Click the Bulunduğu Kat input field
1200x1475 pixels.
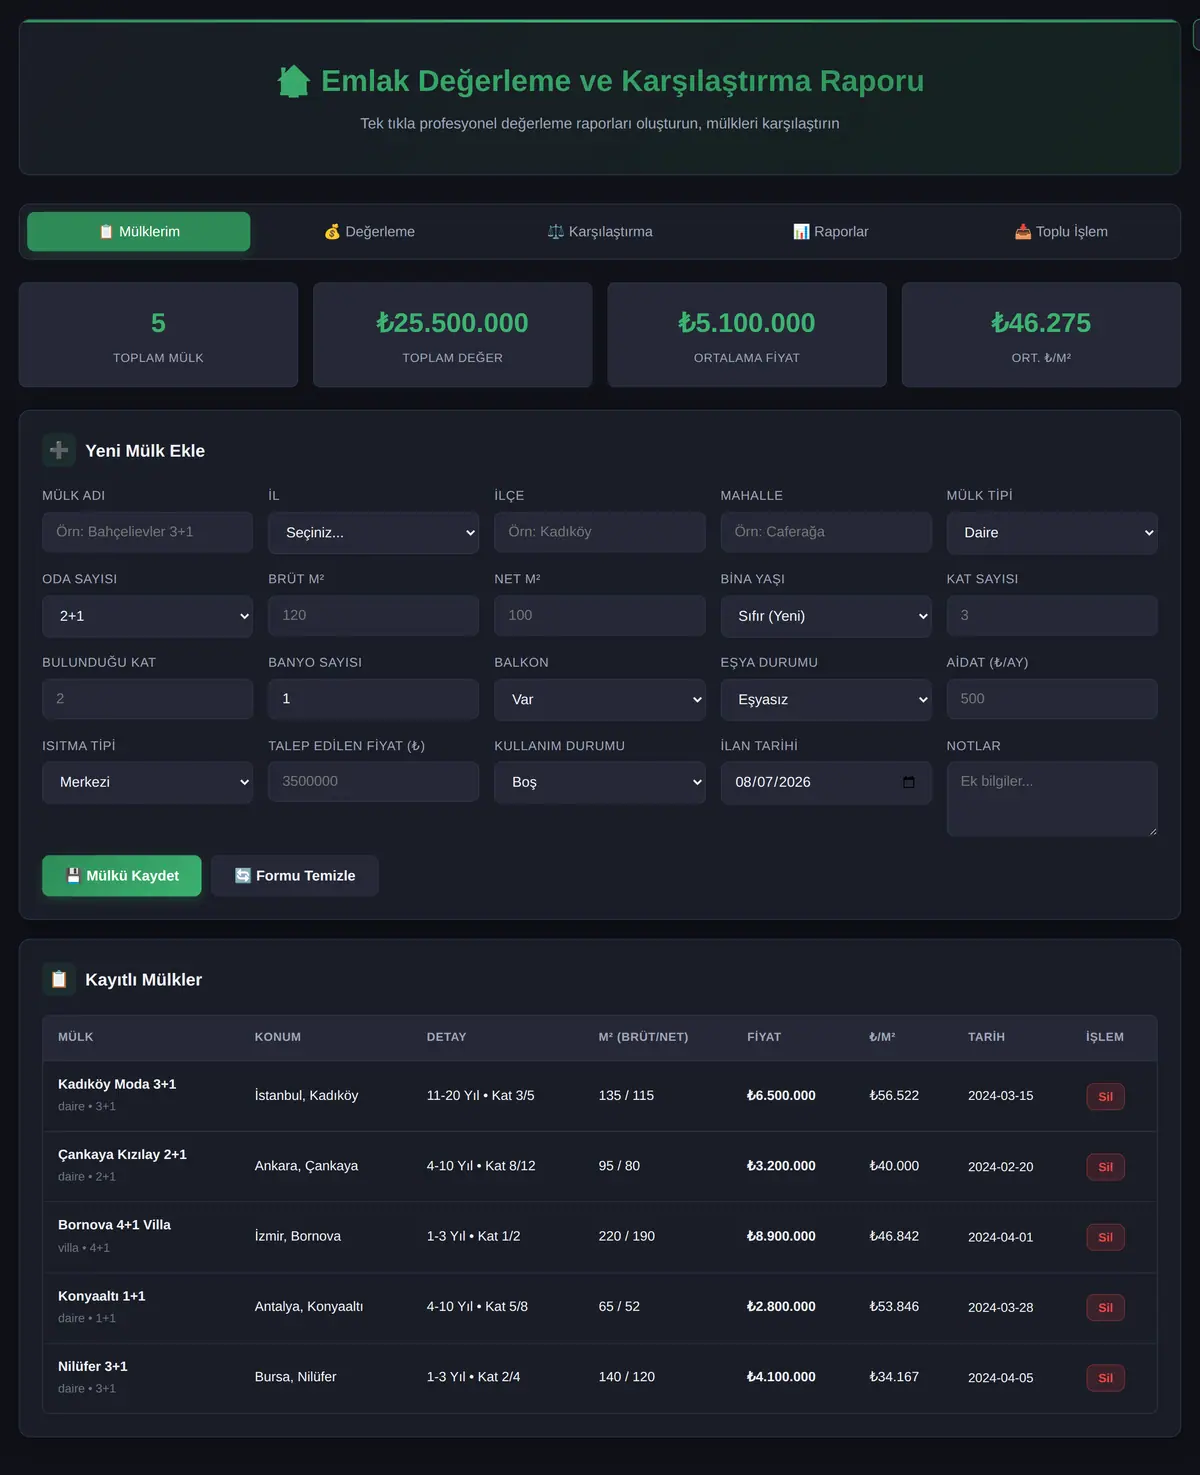pyautogui.click(x=148, y=699)
